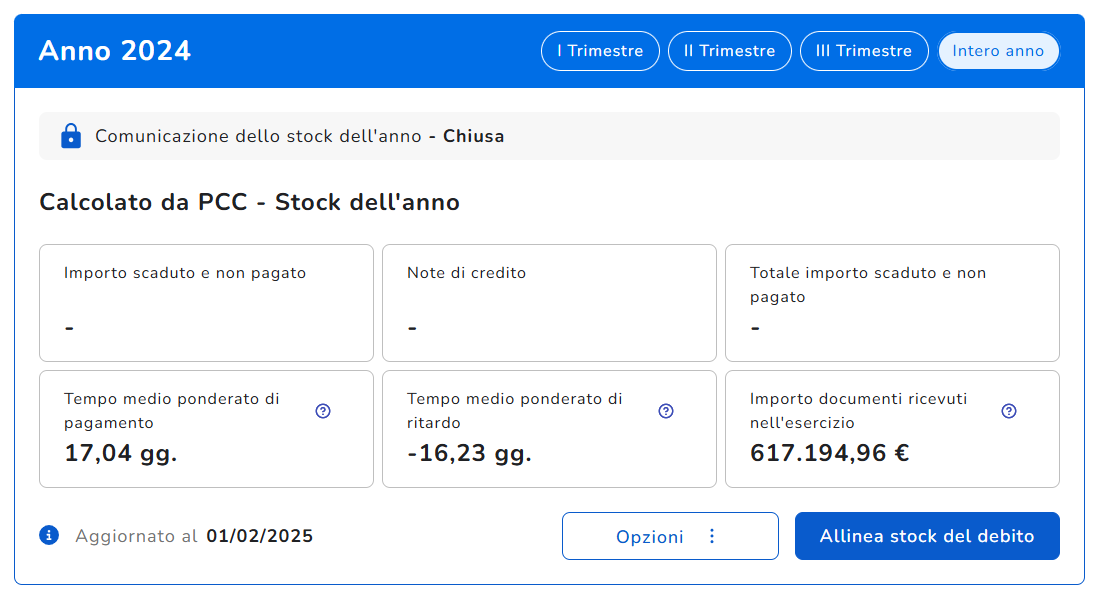Show the III Trimestre data
Image resolution: width=1110 pixels, height=608 pixels.
coord(864,51)
